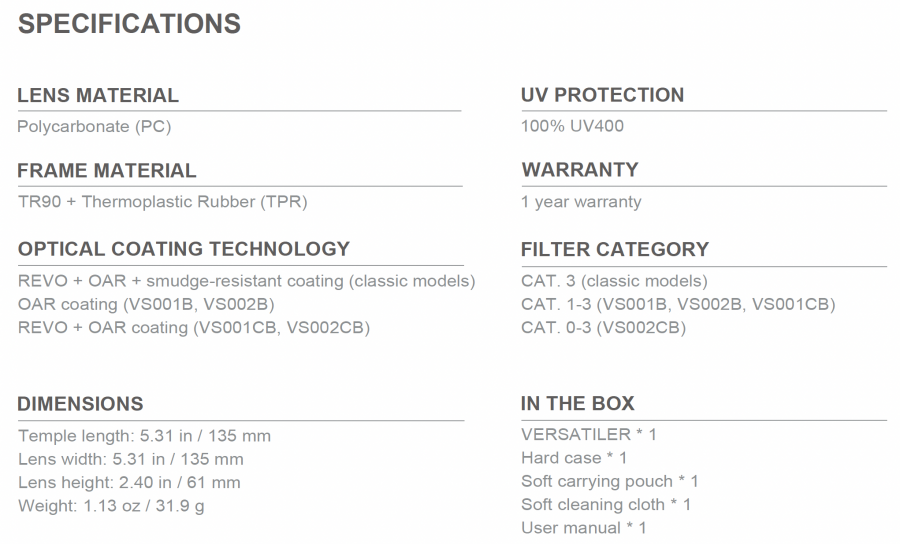Select the FRAME MATERIAL heading
This screenshot has height=544, width=900.
[107, 170]
